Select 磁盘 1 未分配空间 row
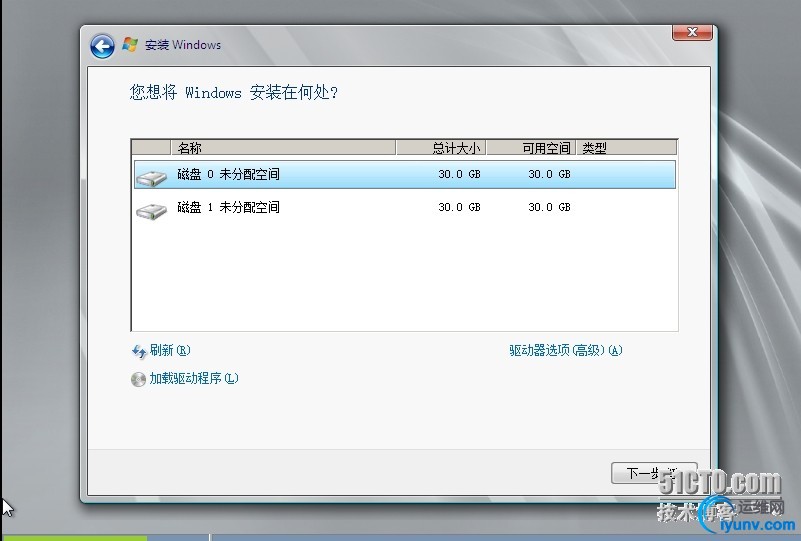 click(x=405, y=207)
